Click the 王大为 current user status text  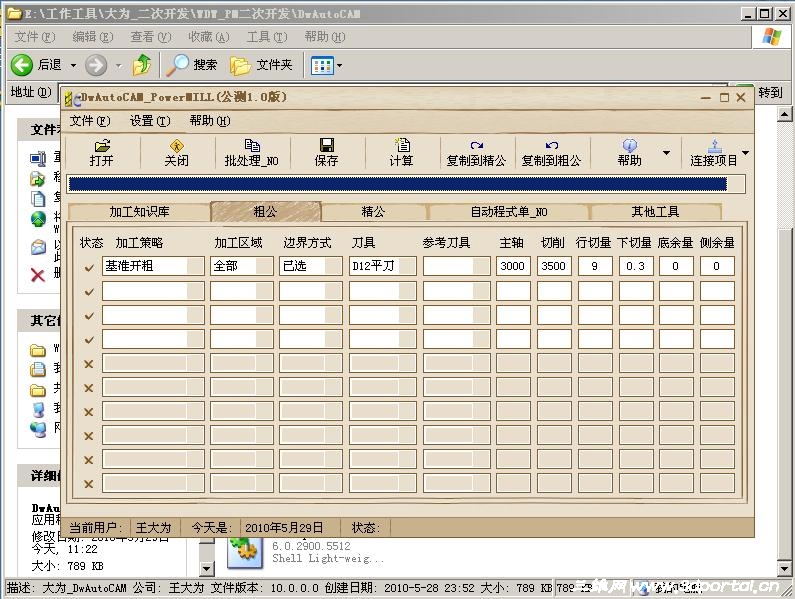pos(154,527)
